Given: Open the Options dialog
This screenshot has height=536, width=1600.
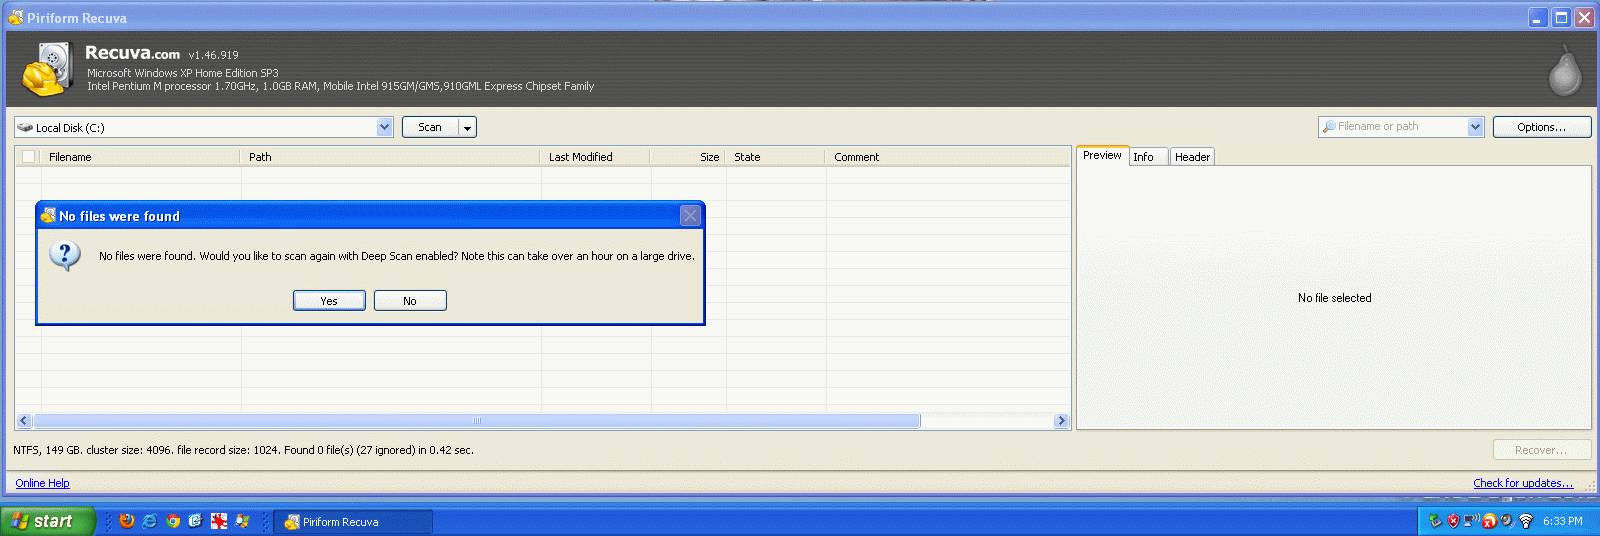Looking at the screenshot, I should [x=1541, y=127].
